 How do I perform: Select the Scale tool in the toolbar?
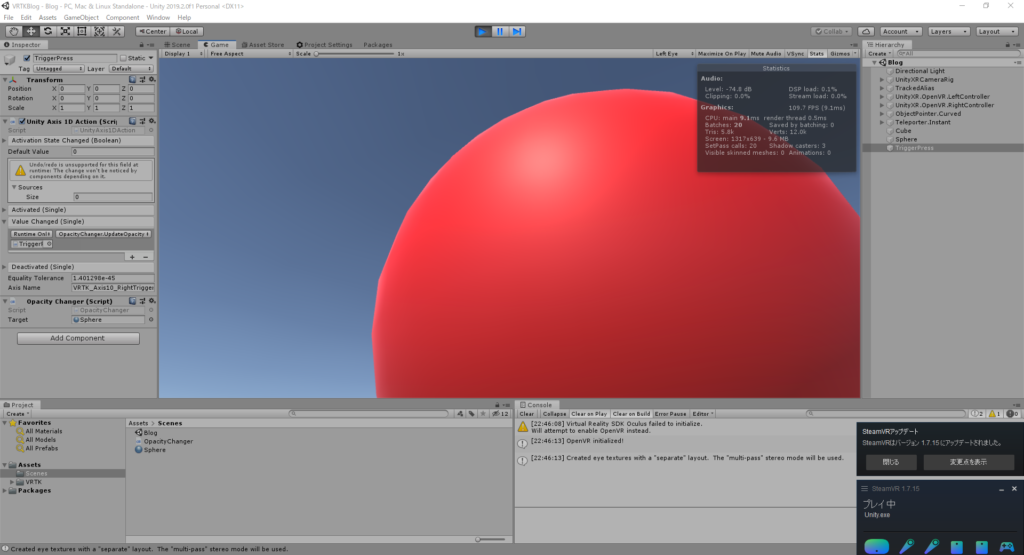65,31
